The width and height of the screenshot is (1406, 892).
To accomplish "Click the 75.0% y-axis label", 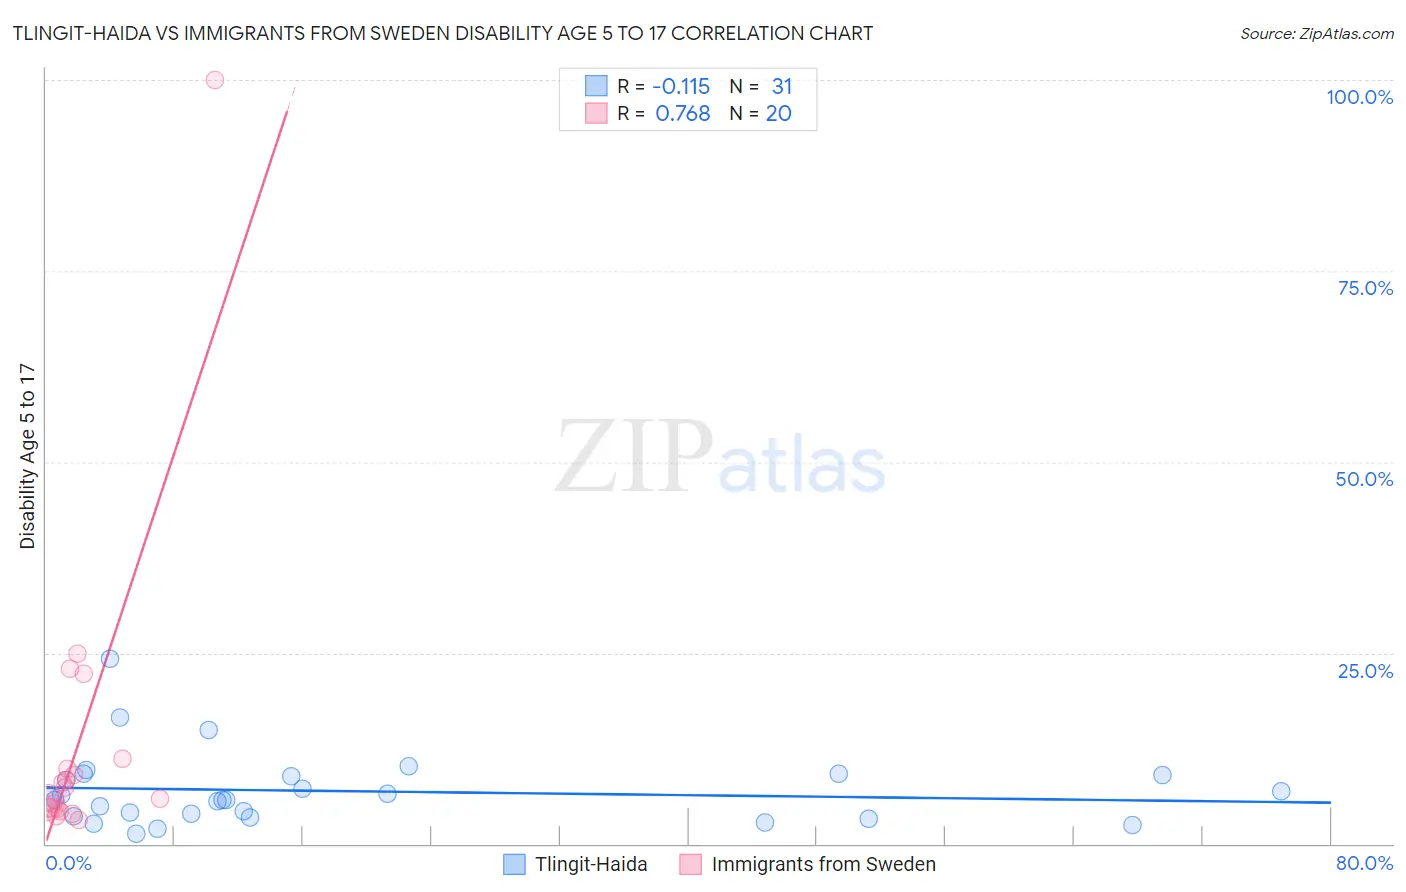I will (1365, 288).
